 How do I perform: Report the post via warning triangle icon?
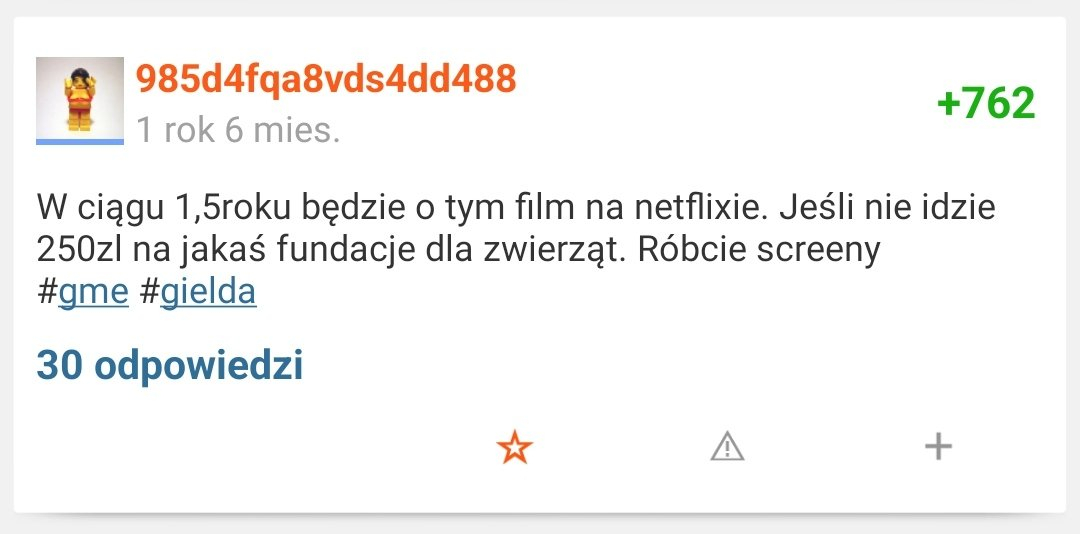point(727,447)
